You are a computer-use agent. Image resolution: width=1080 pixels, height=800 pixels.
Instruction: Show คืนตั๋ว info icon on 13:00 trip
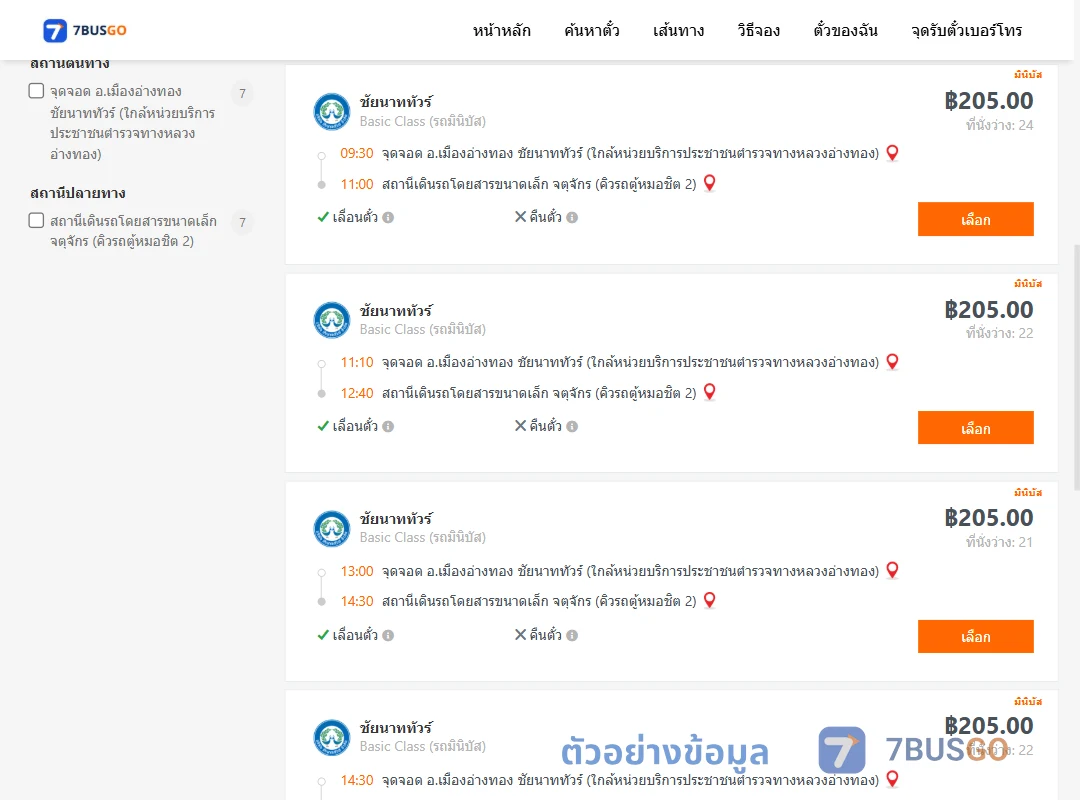pyautogui.click(x=572, y=635)
